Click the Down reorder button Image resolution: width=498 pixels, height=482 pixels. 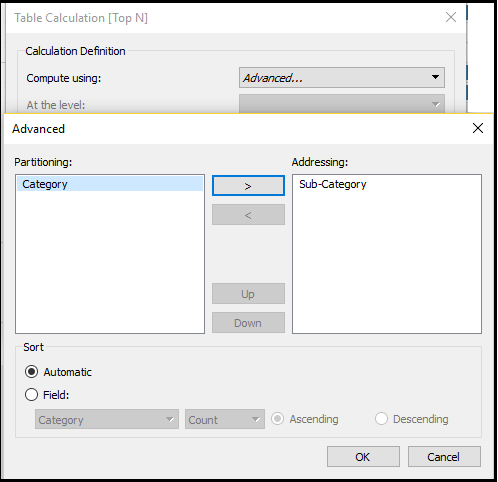[248, 322]
